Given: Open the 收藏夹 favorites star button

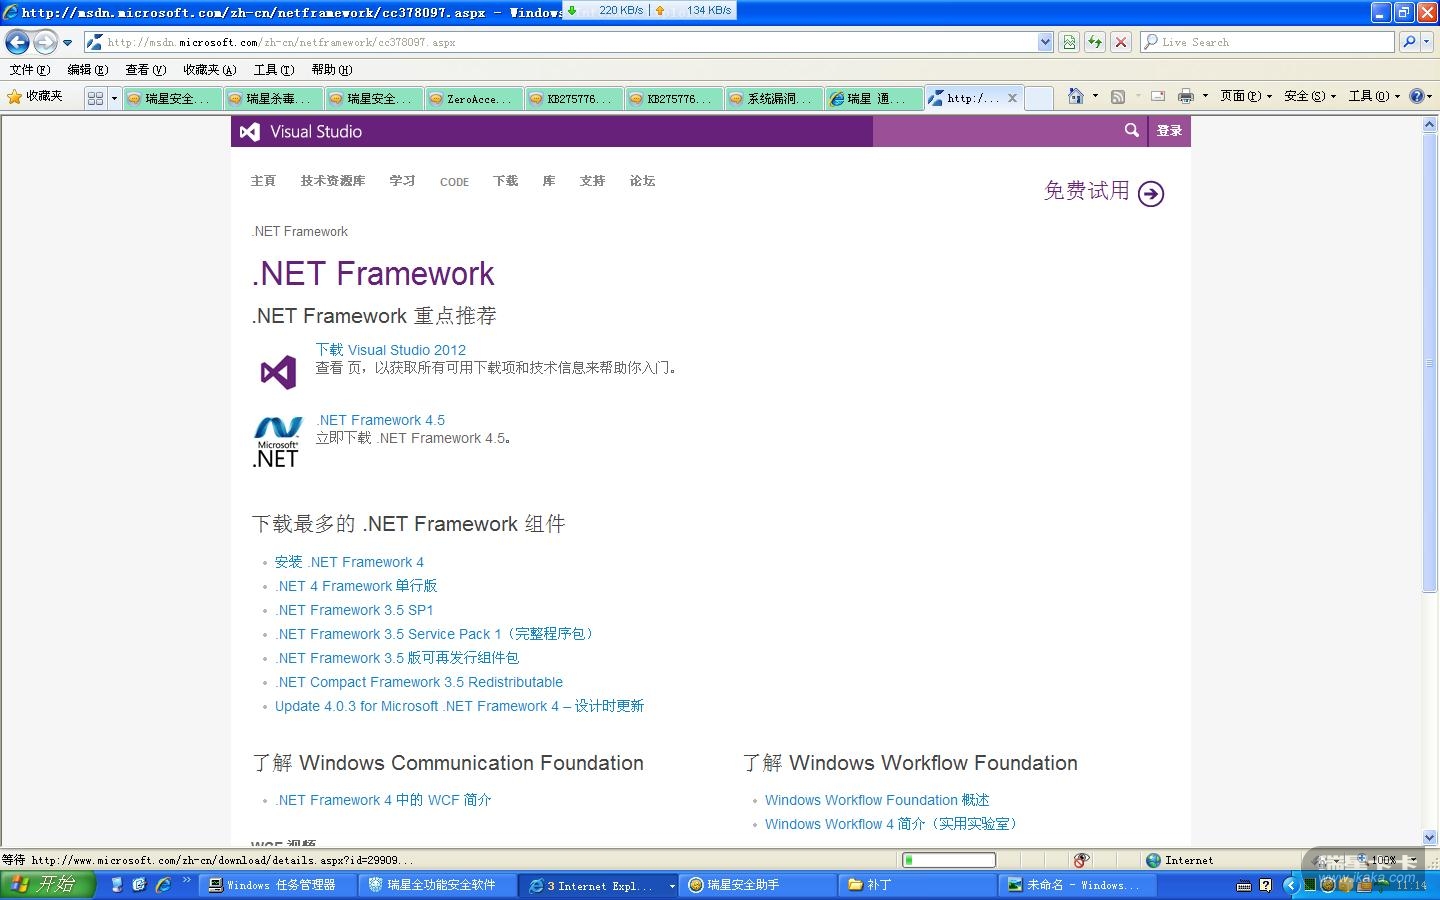Looking at the screenshot, I should coord(35,97).
